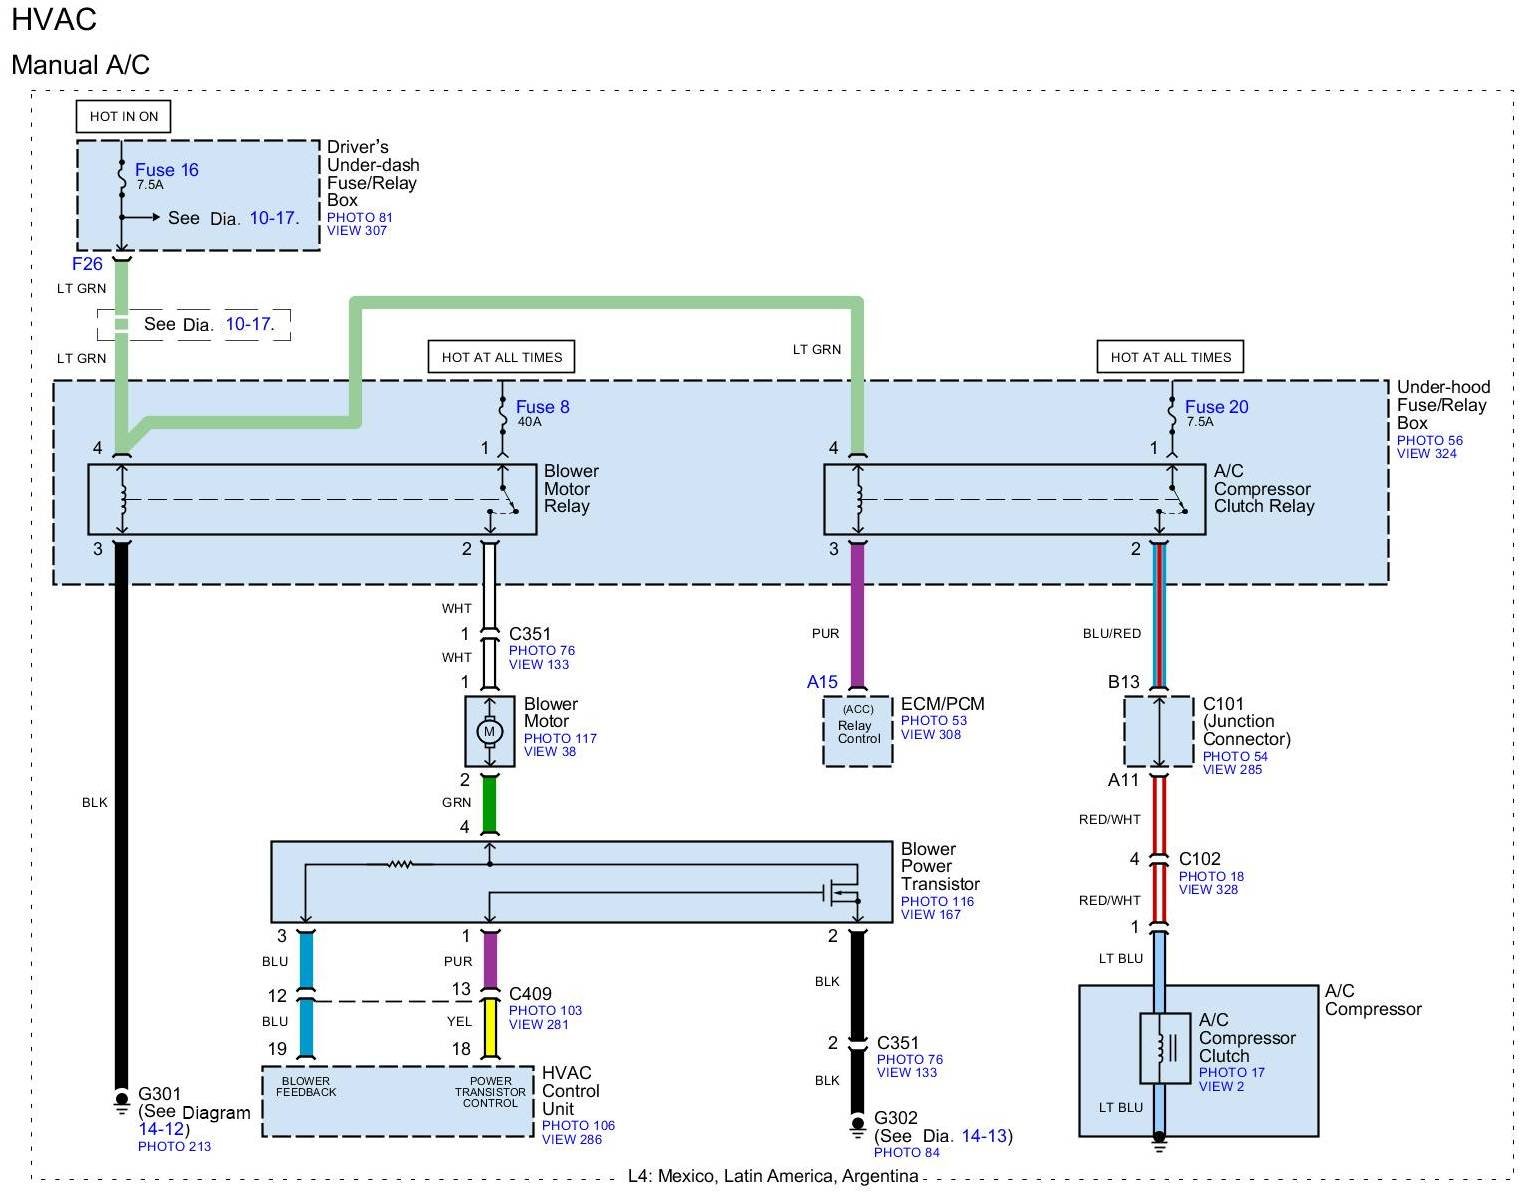Click the Blower Motor Relay label

pyautogui.click(x=571, y=488)
